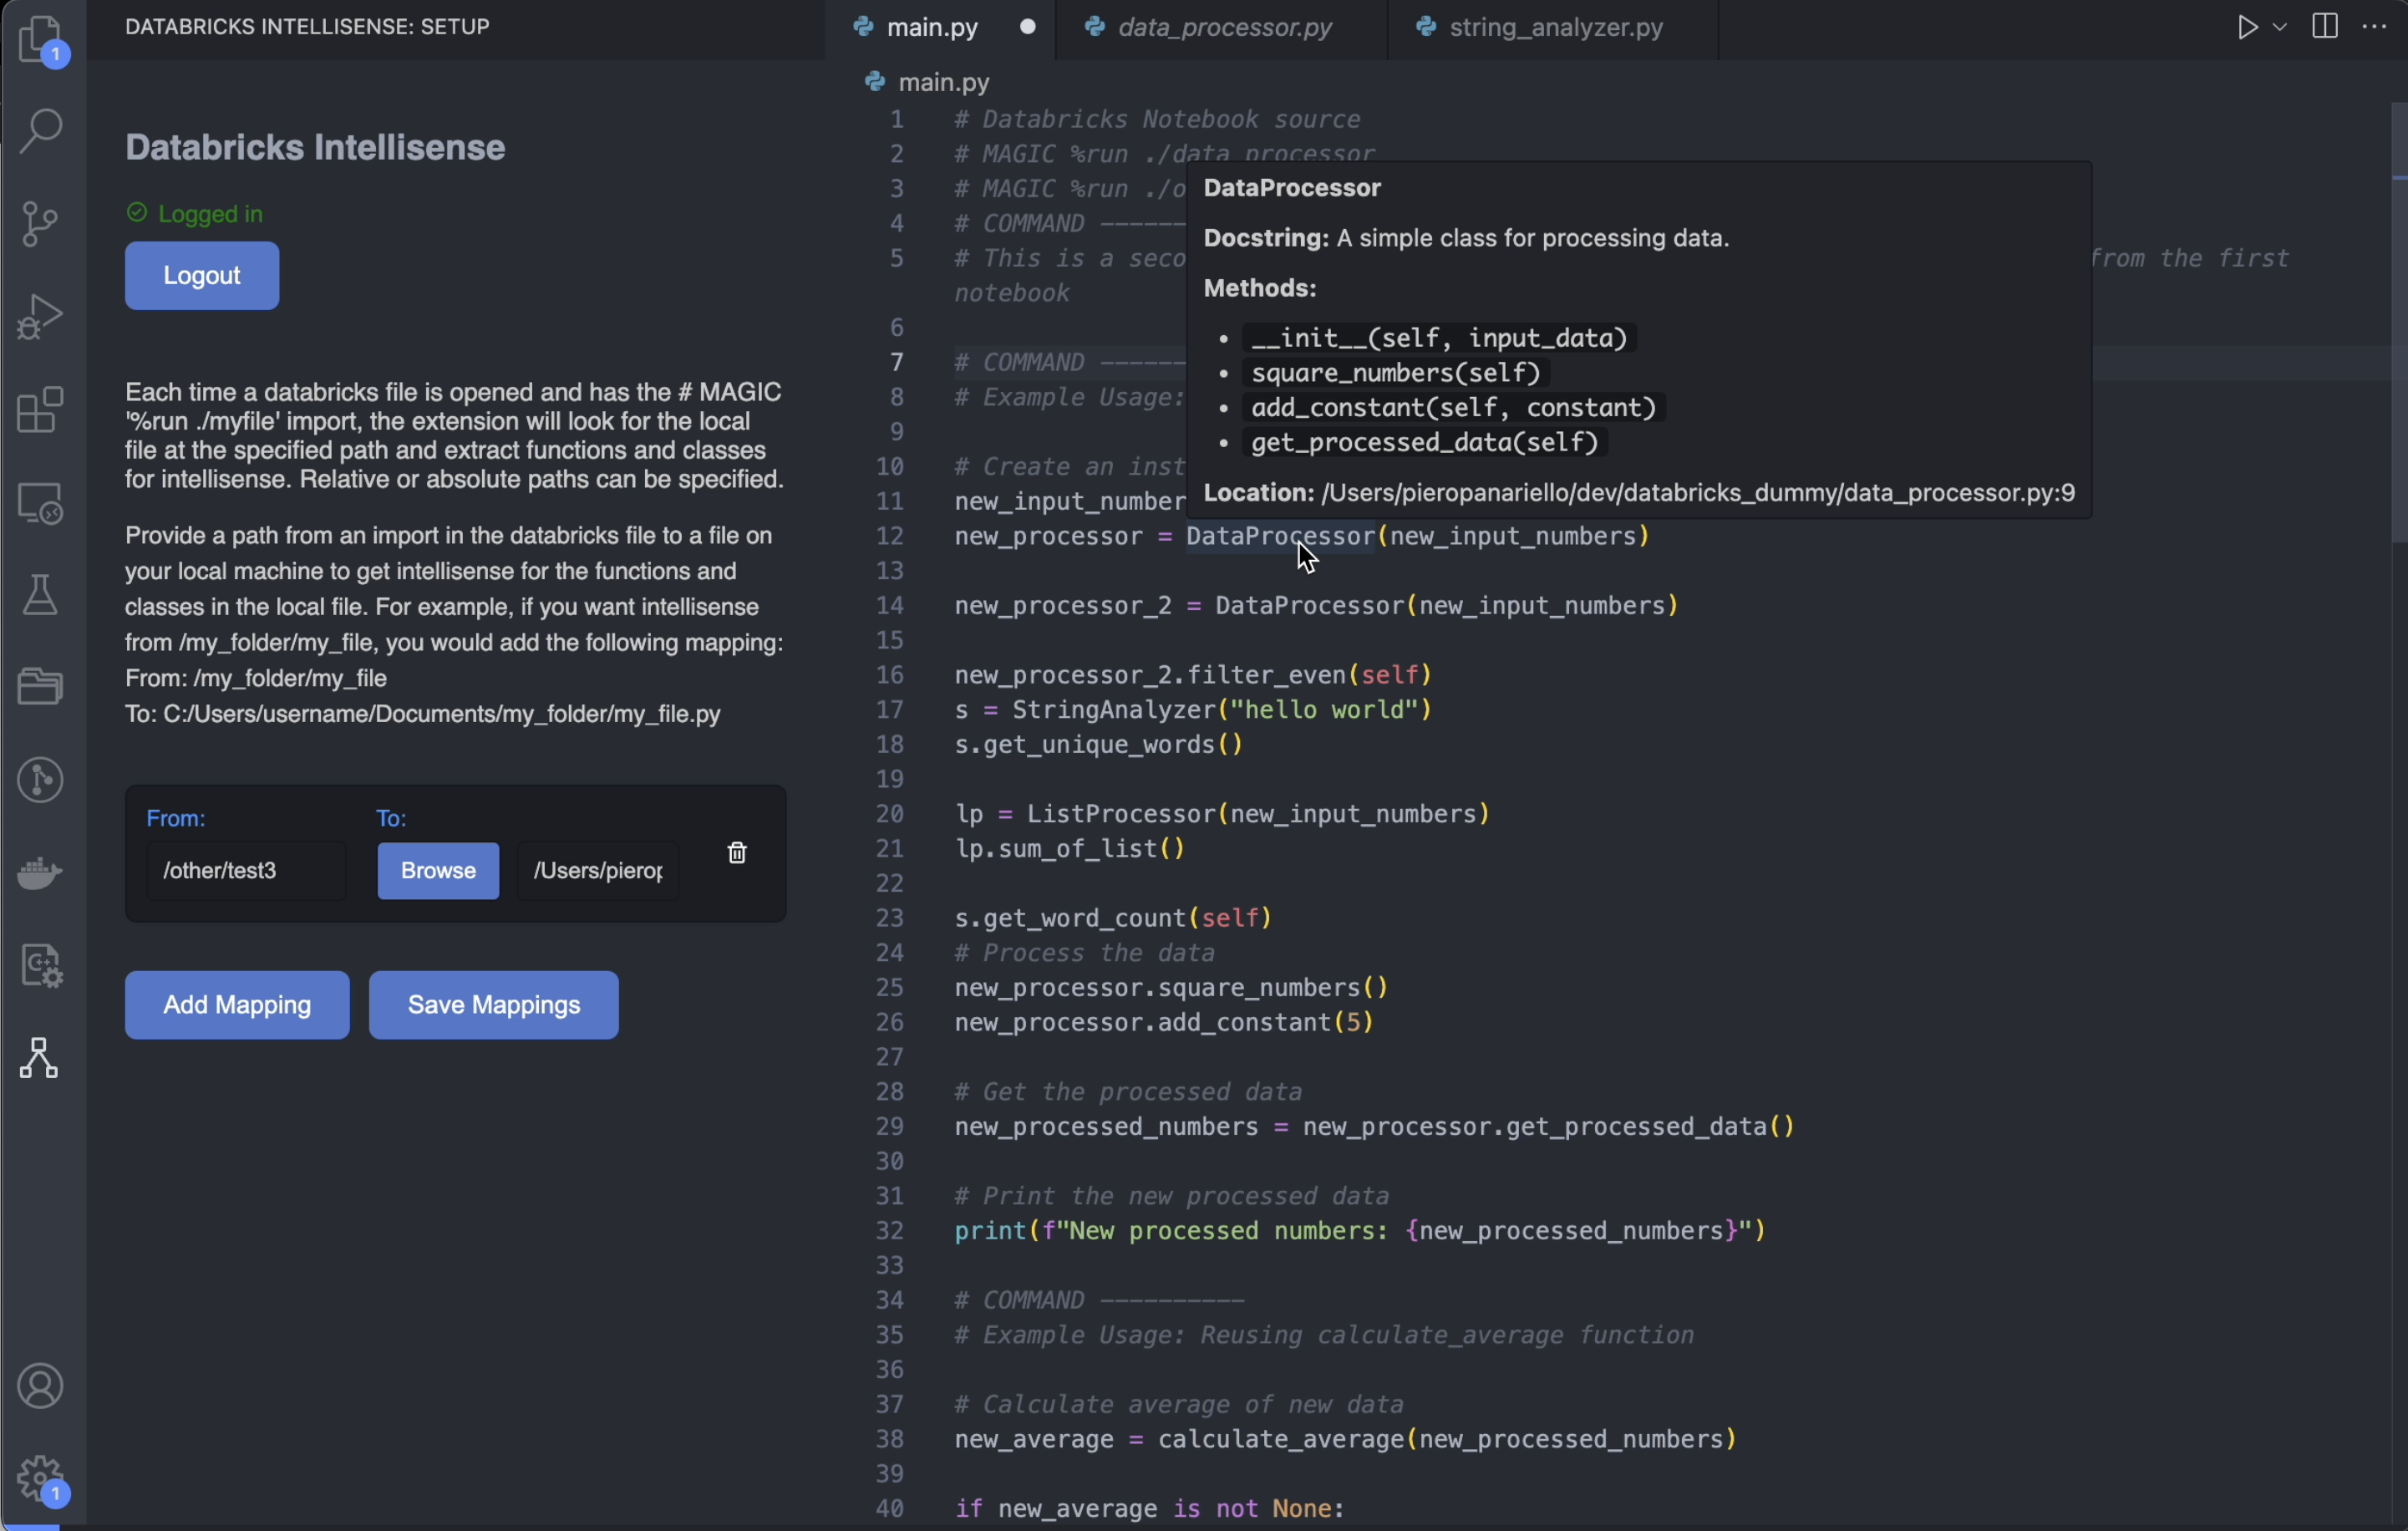Open Run and Debug view icon
The image size is (2408, 1531).
(x=40, y=316)
